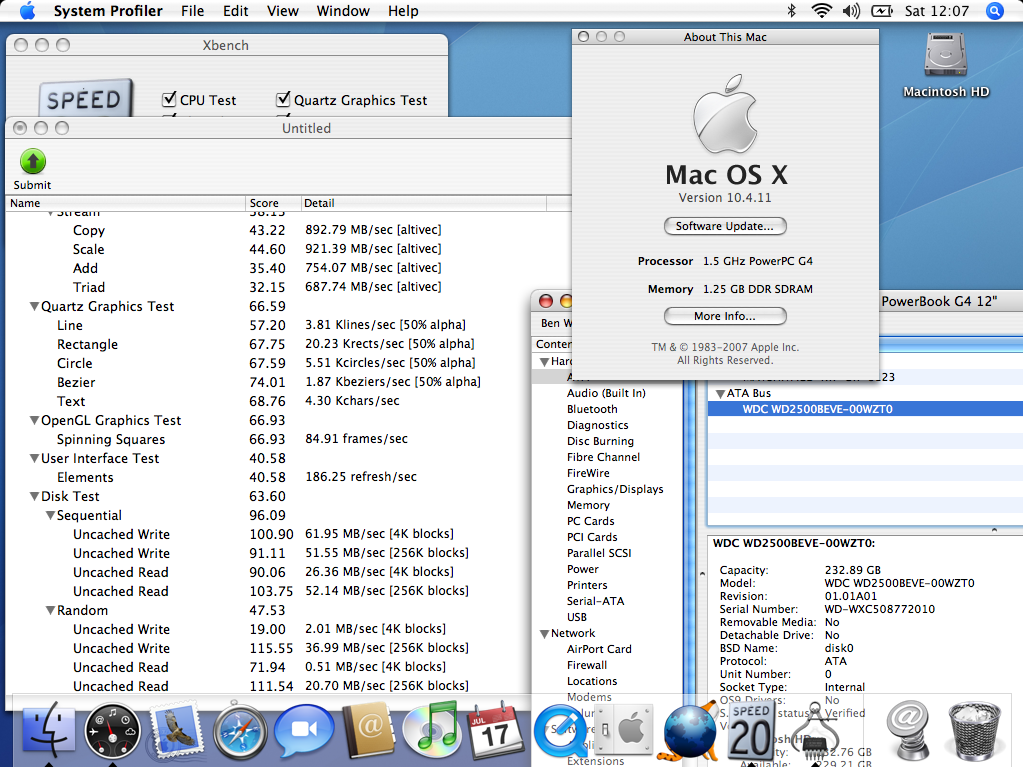
Task: Collapse the Network section in Contents
Action: [544, 634]
